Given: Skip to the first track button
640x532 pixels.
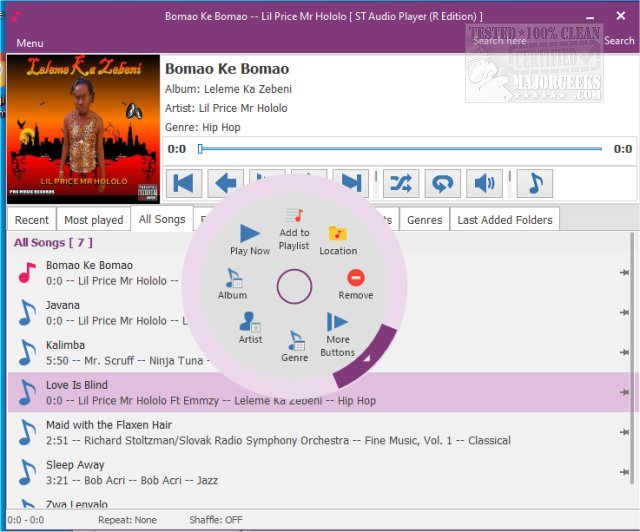Looking at the screenshot, I should tap(185, 183).
